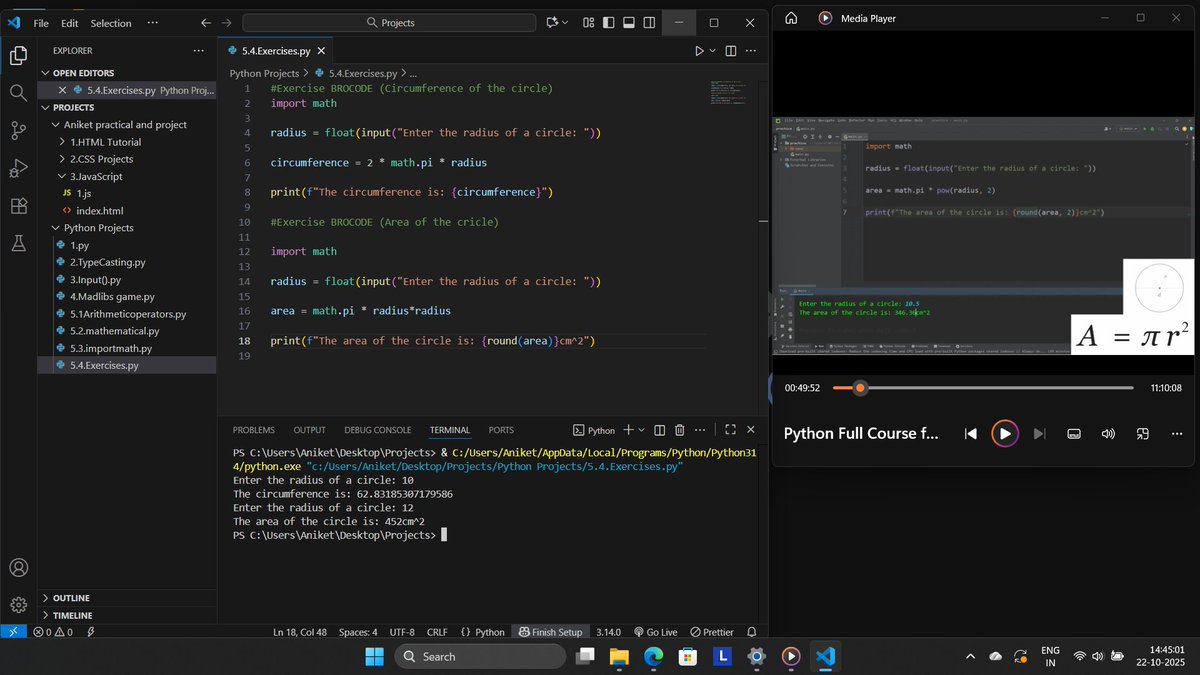
Task: Switch to the DEBUG CONSOLE tab
Action: click(x=378, y=430)
